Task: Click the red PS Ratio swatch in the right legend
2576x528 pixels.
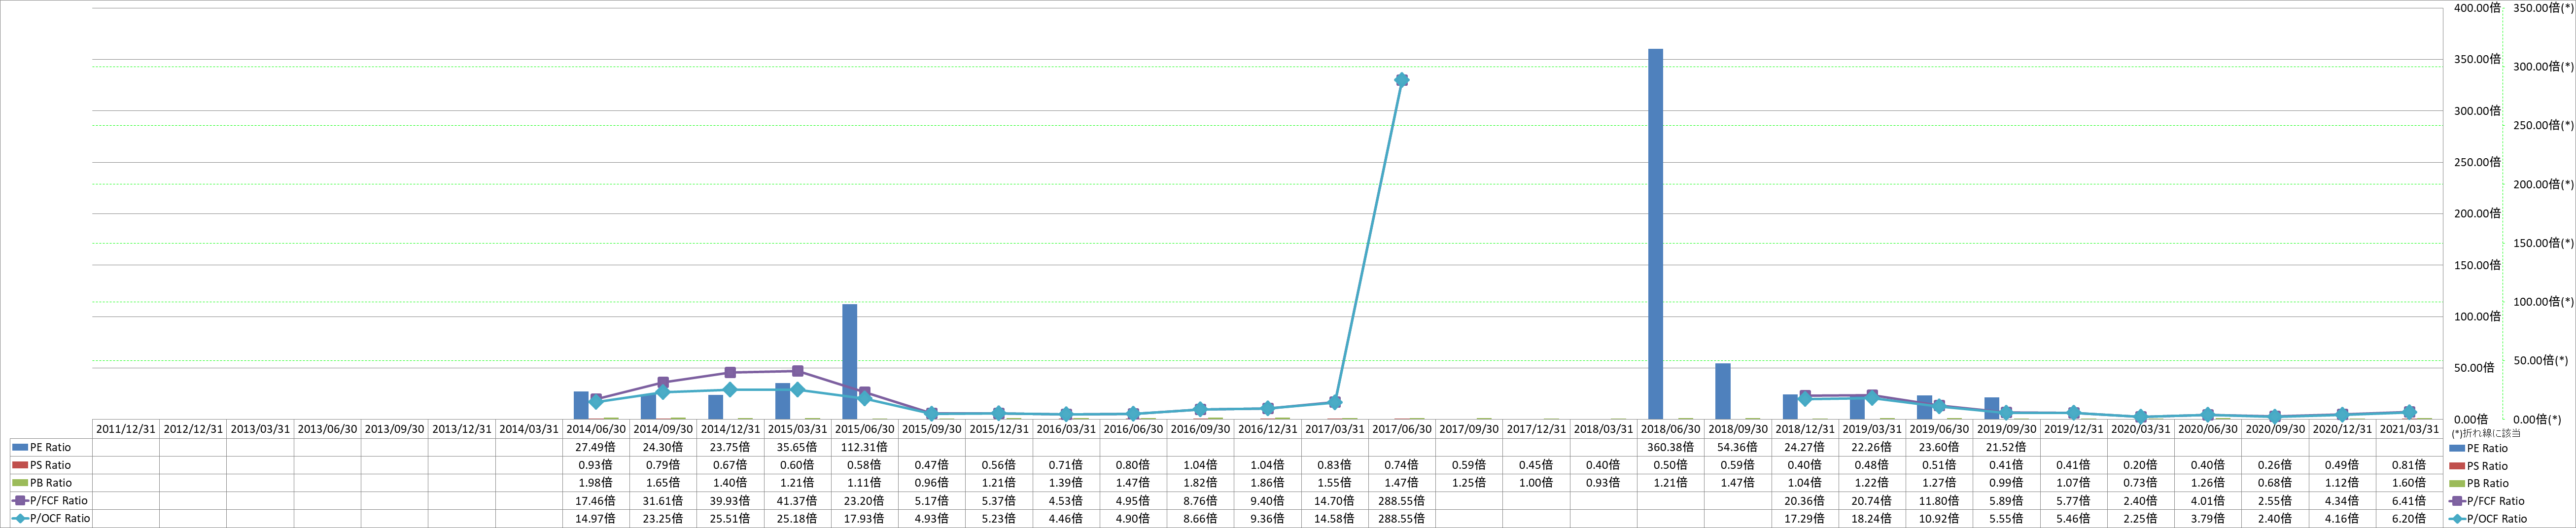Action: click(x=2456, y=466)
